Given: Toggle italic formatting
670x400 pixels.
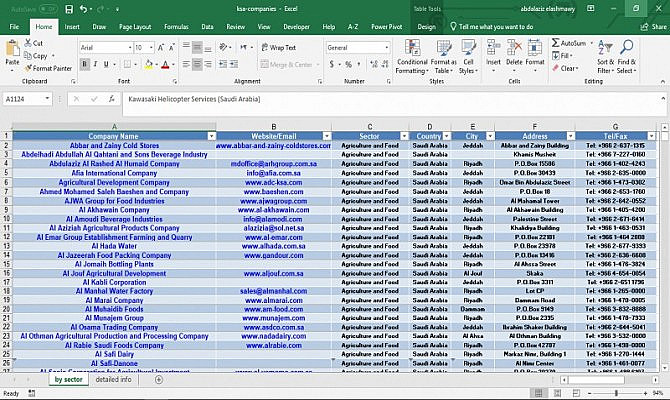Looking at the screenshot, I should pos(95,65).
